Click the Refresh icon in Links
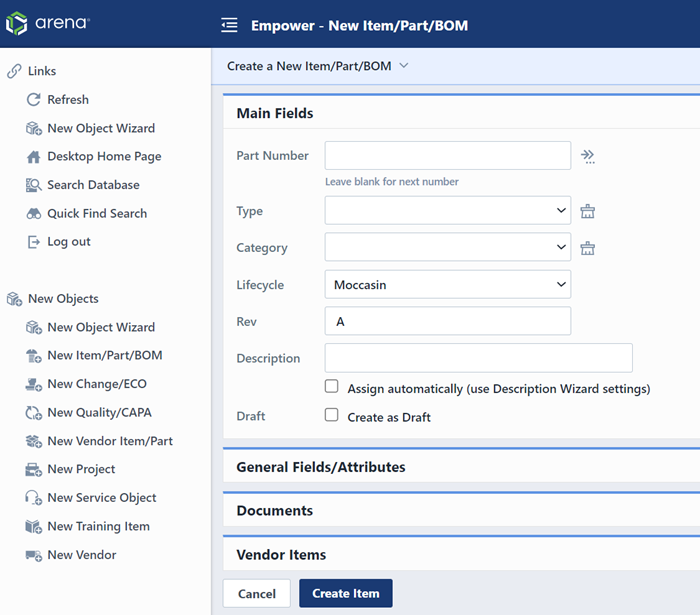Viewport: 700px width, 615px height. (34, 100)
